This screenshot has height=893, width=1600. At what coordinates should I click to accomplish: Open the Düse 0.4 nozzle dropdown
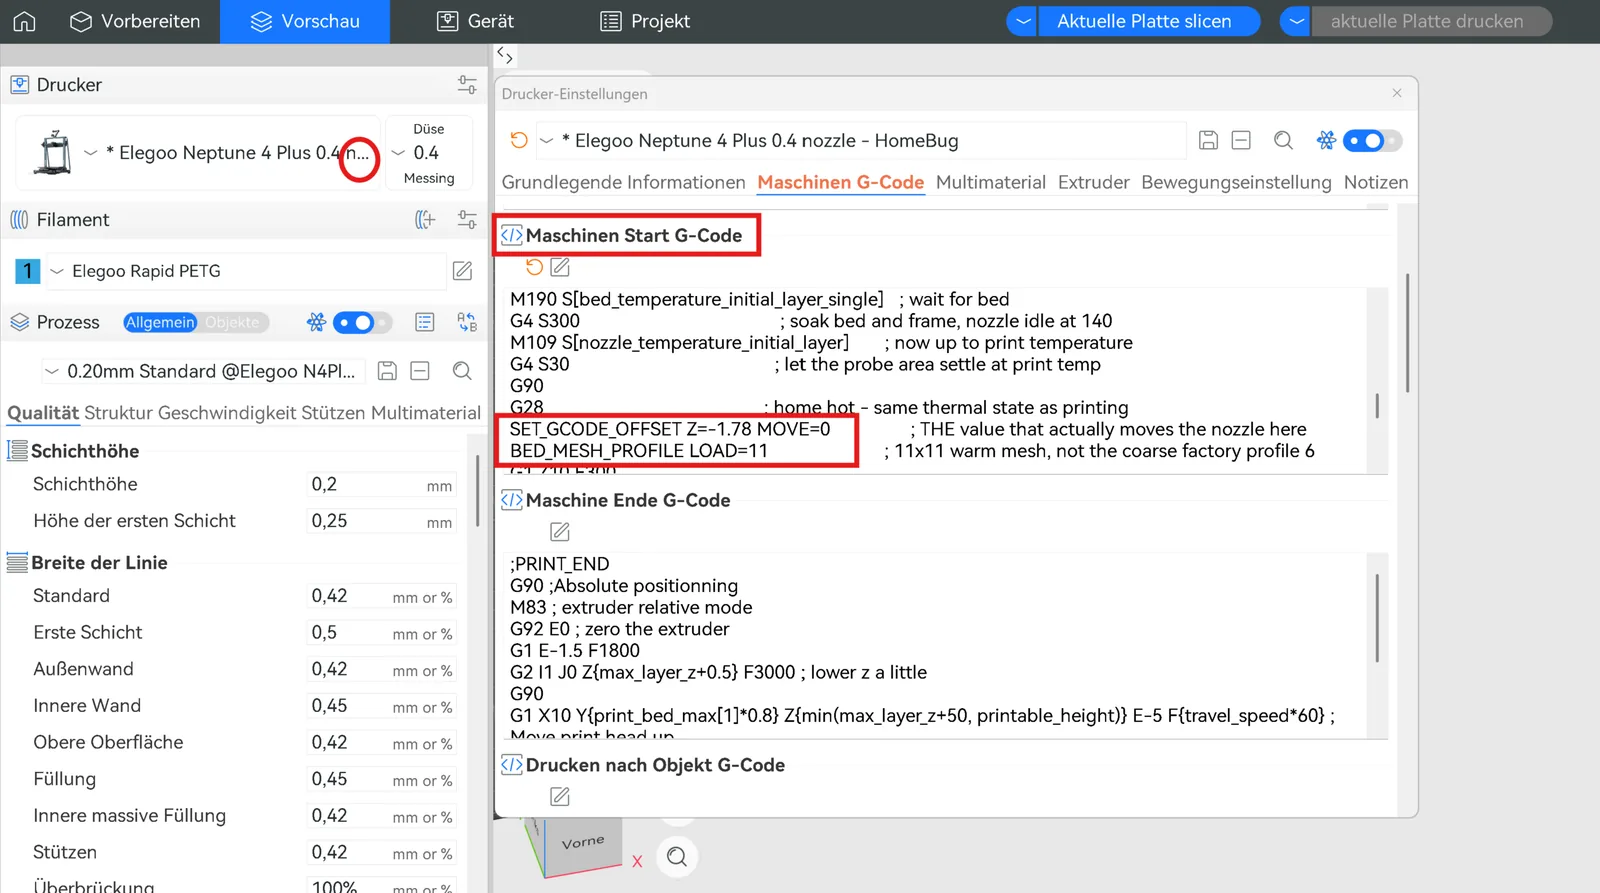[x=427, y=153]
